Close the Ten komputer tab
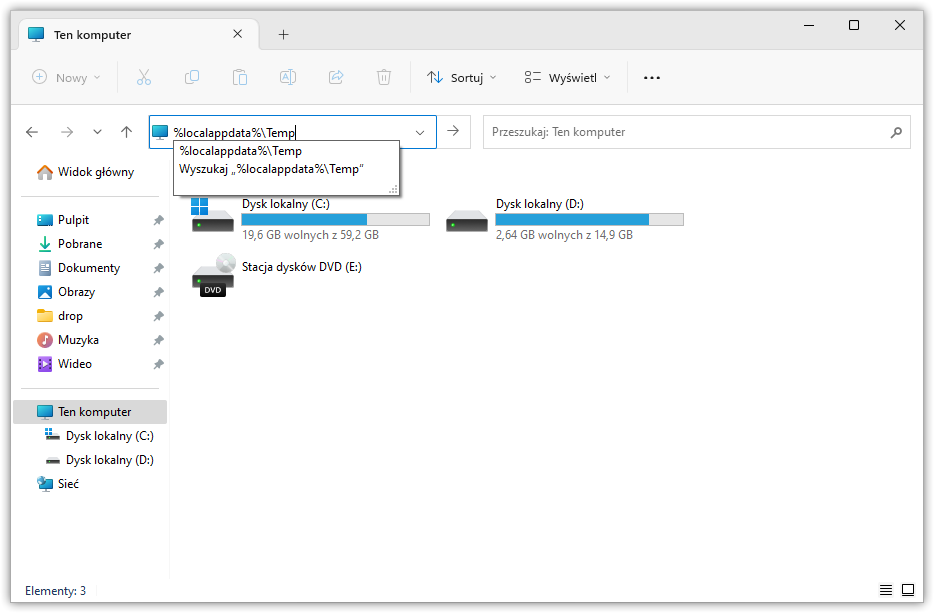Screen dimensions: 934x613 pos(237,34)
